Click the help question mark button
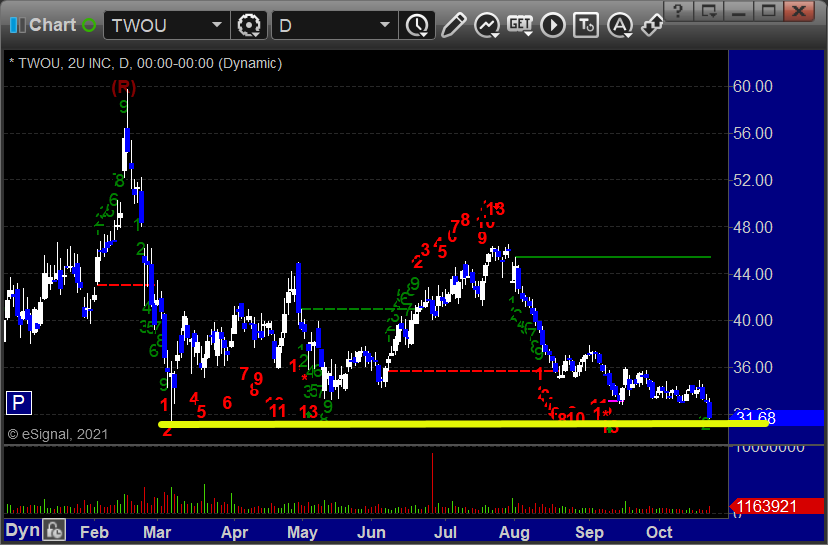This screenshot has width=828, height=545. coord(679,11)
